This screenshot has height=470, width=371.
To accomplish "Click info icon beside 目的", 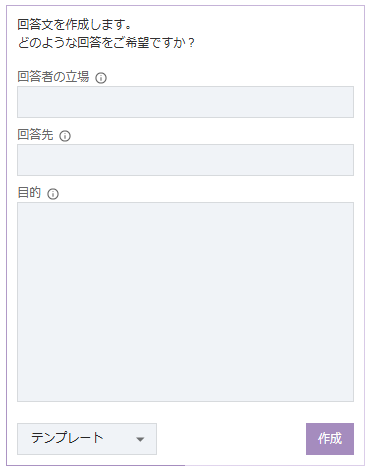I will pyautogui.click(x=53, y=194).
